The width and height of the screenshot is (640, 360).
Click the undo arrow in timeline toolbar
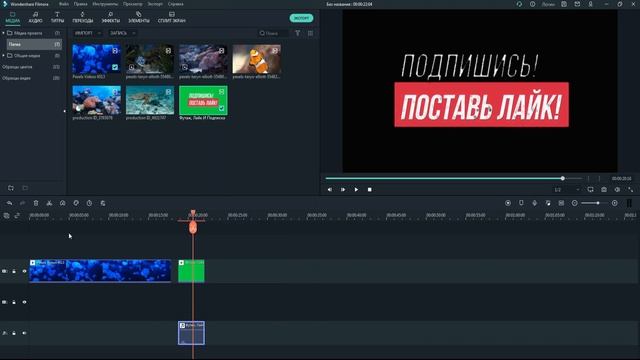[9, 203]
